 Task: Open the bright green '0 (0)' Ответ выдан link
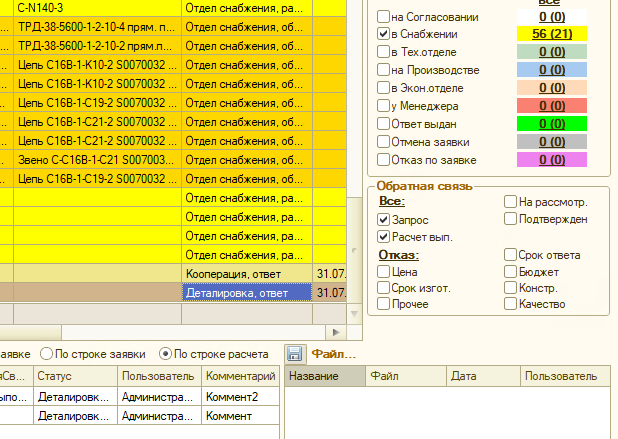tap(552, 124)
